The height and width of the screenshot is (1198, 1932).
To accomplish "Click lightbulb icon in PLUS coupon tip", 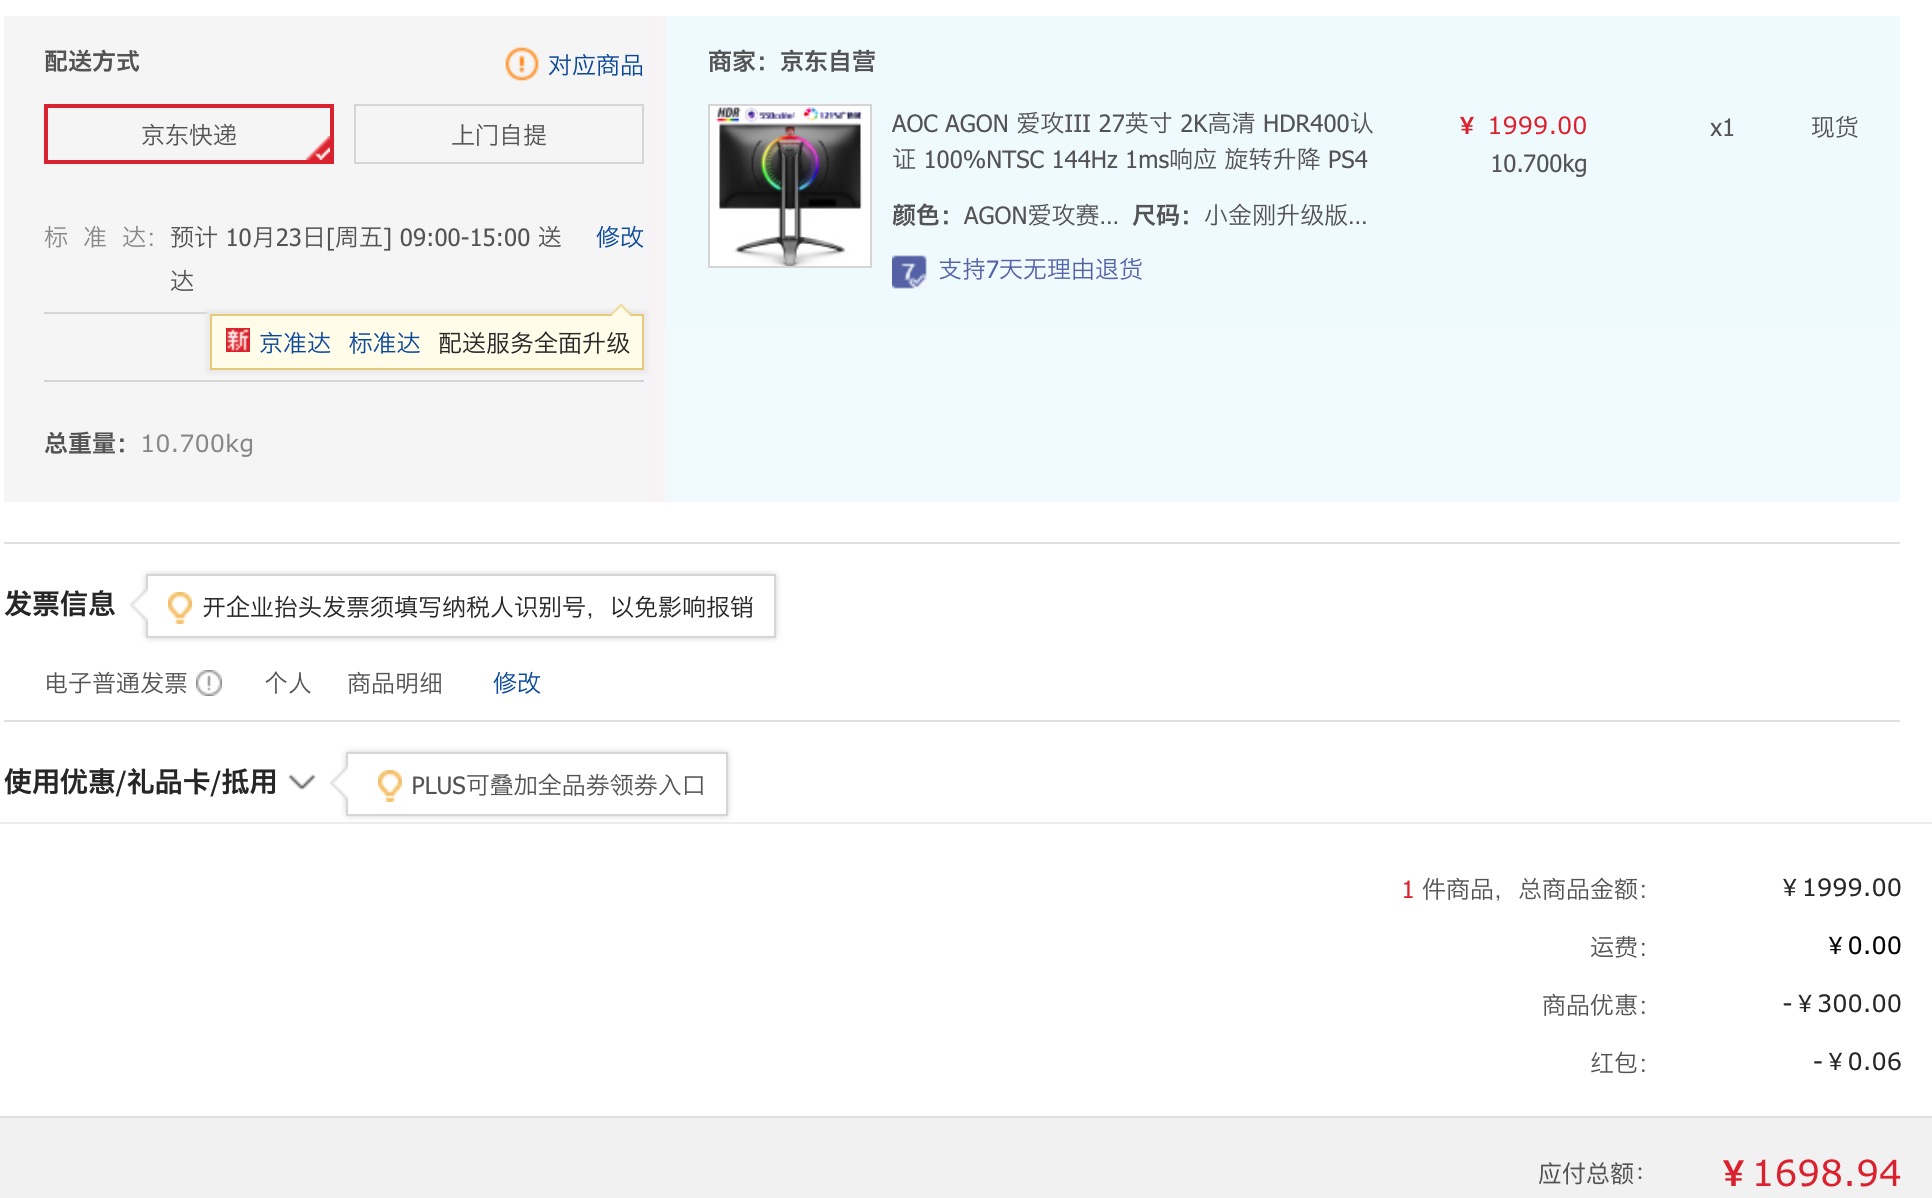I will 389,785.
